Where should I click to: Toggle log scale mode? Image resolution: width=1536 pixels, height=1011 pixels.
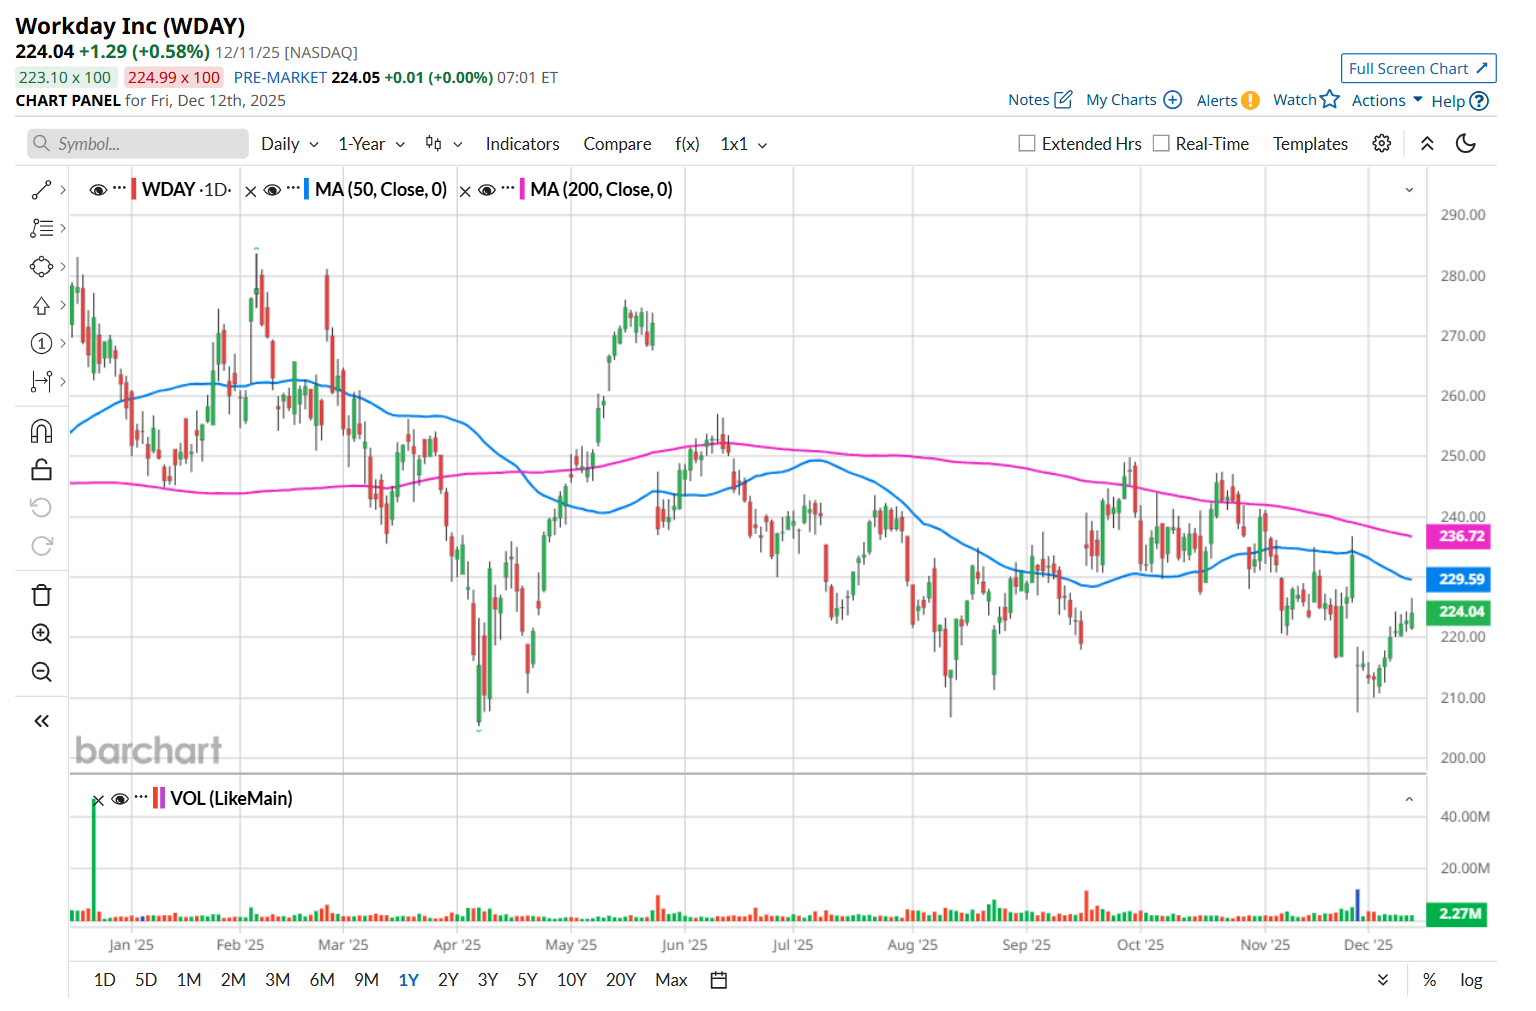coord(1471,980)
